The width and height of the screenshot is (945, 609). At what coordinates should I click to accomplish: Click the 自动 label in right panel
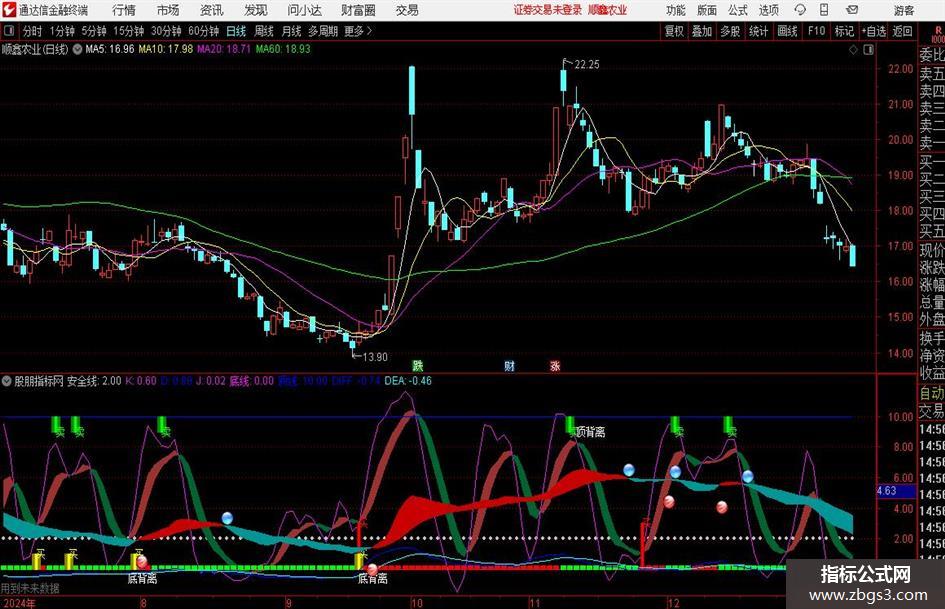(932, 393)
